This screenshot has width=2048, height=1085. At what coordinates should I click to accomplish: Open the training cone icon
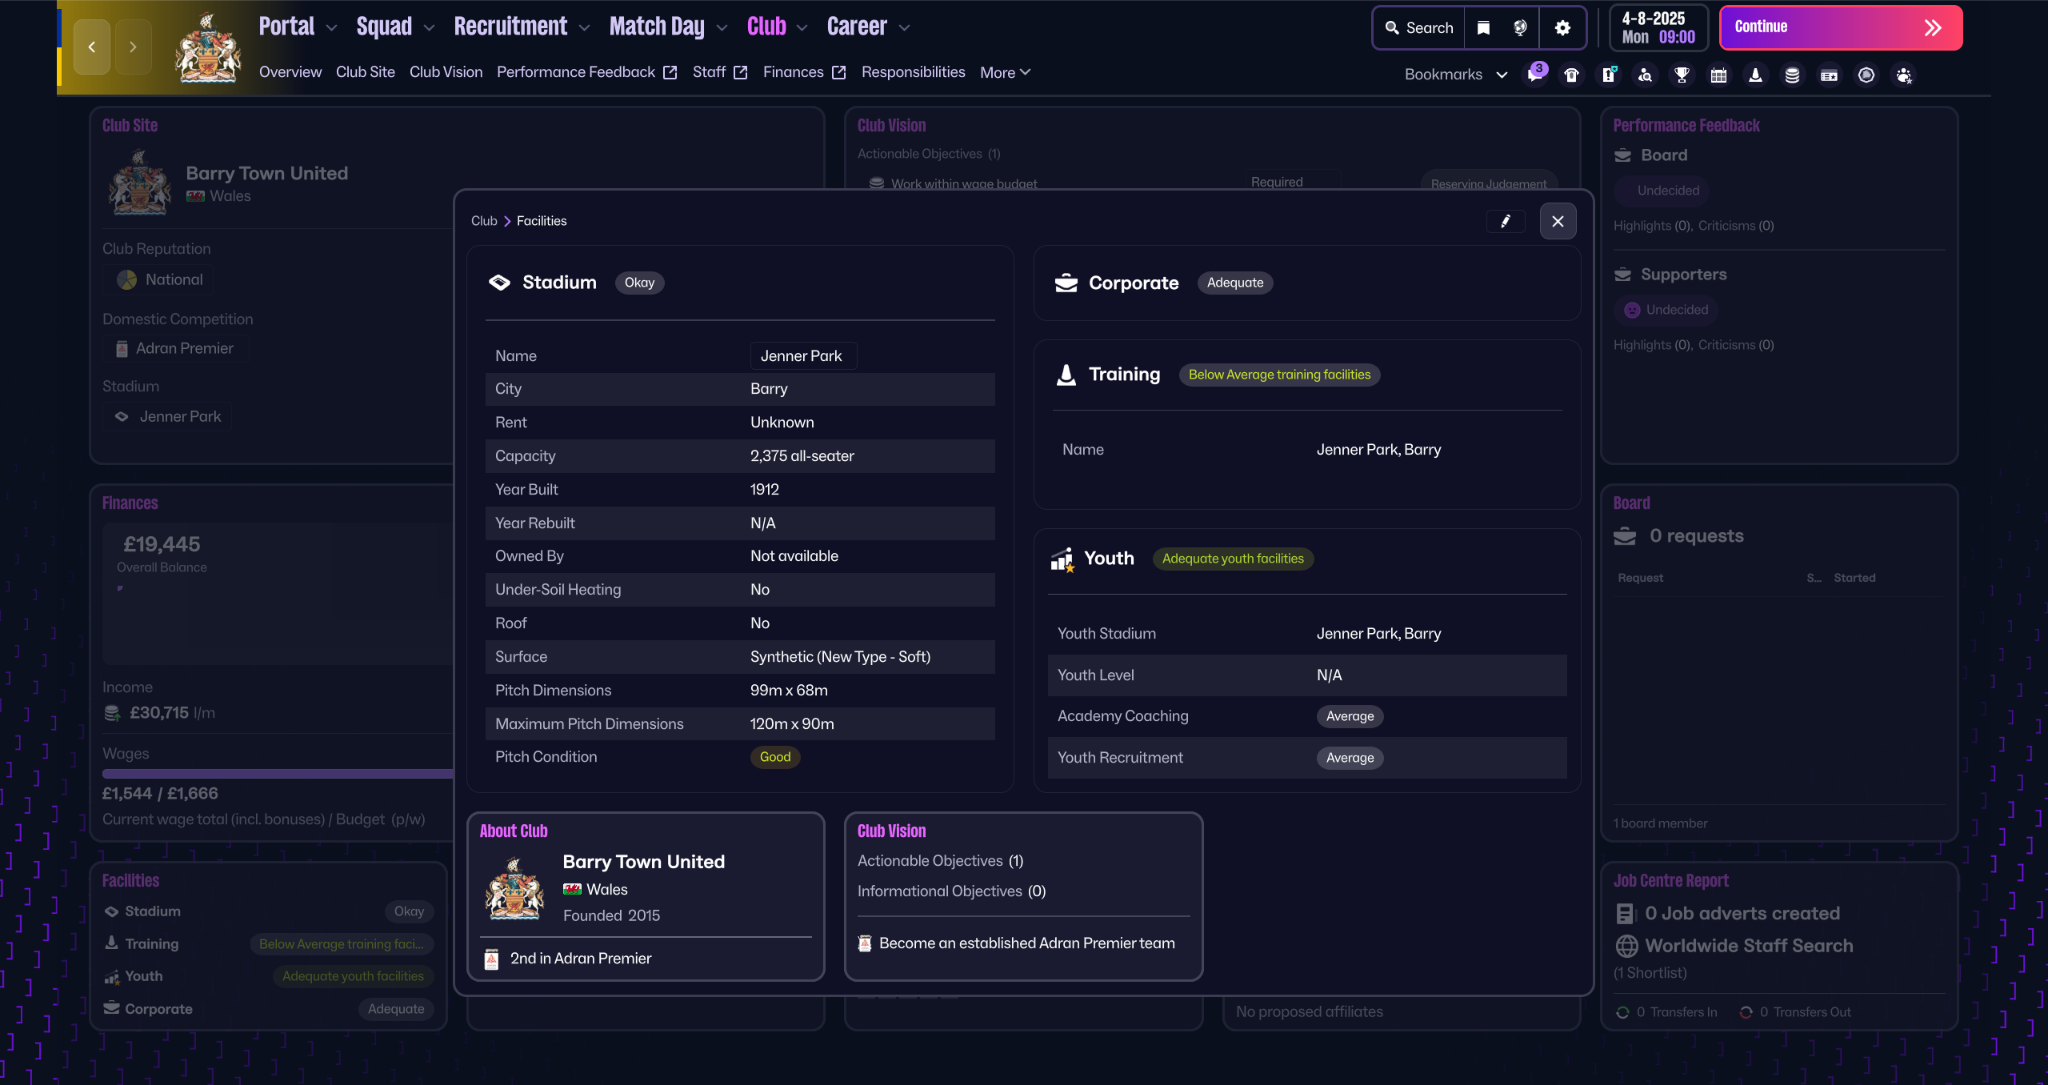[1756, 75]
